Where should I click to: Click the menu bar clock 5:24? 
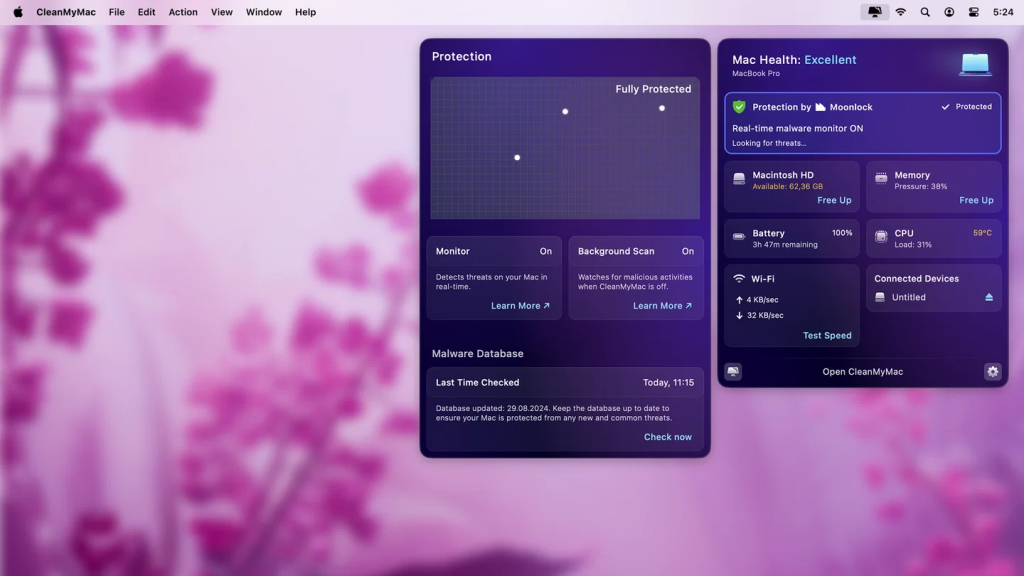1003,12
